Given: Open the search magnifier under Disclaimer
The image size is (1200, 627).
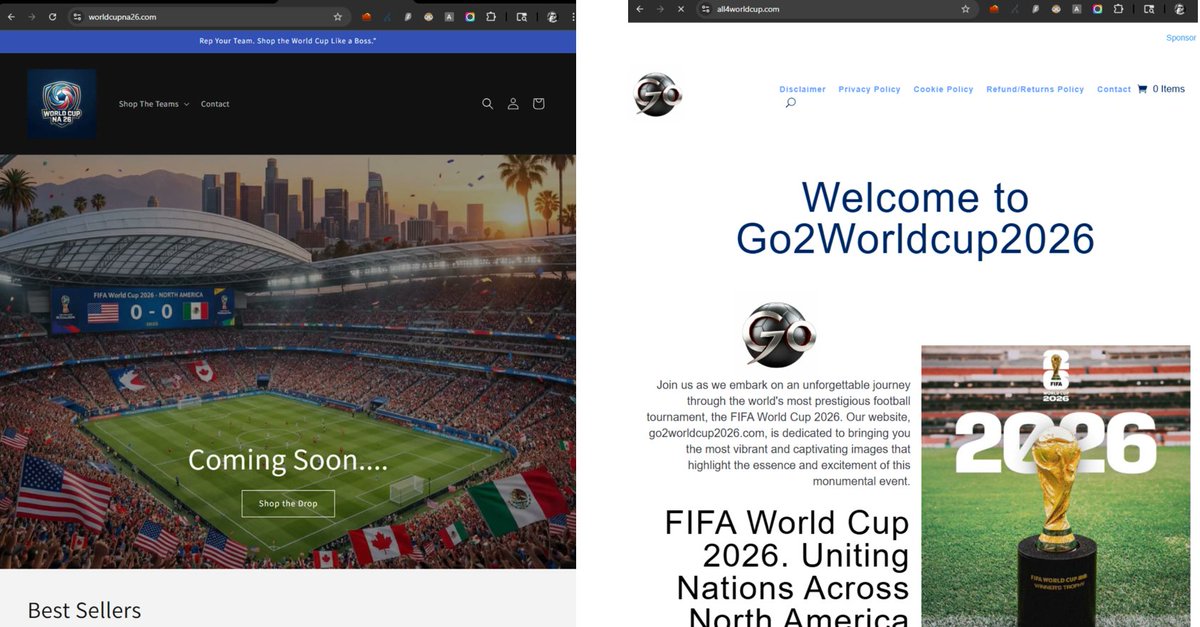Looking at the screenshot, I should [x=790, y=103].
